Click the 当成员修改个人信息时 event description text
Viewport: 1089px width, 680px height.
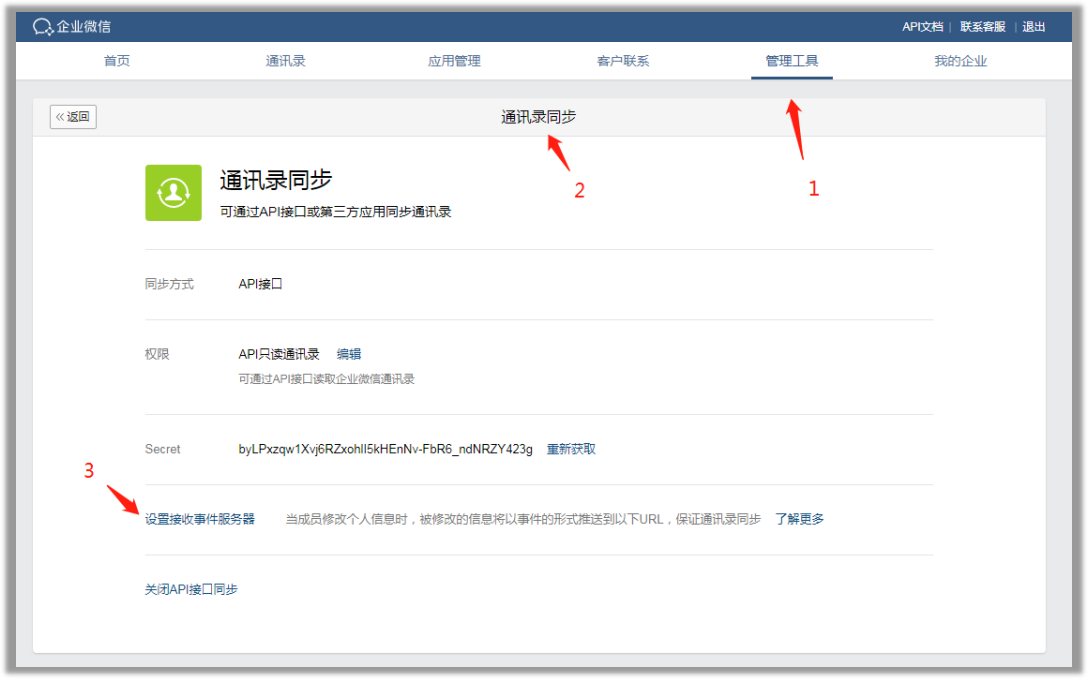[x=523, y=520]
